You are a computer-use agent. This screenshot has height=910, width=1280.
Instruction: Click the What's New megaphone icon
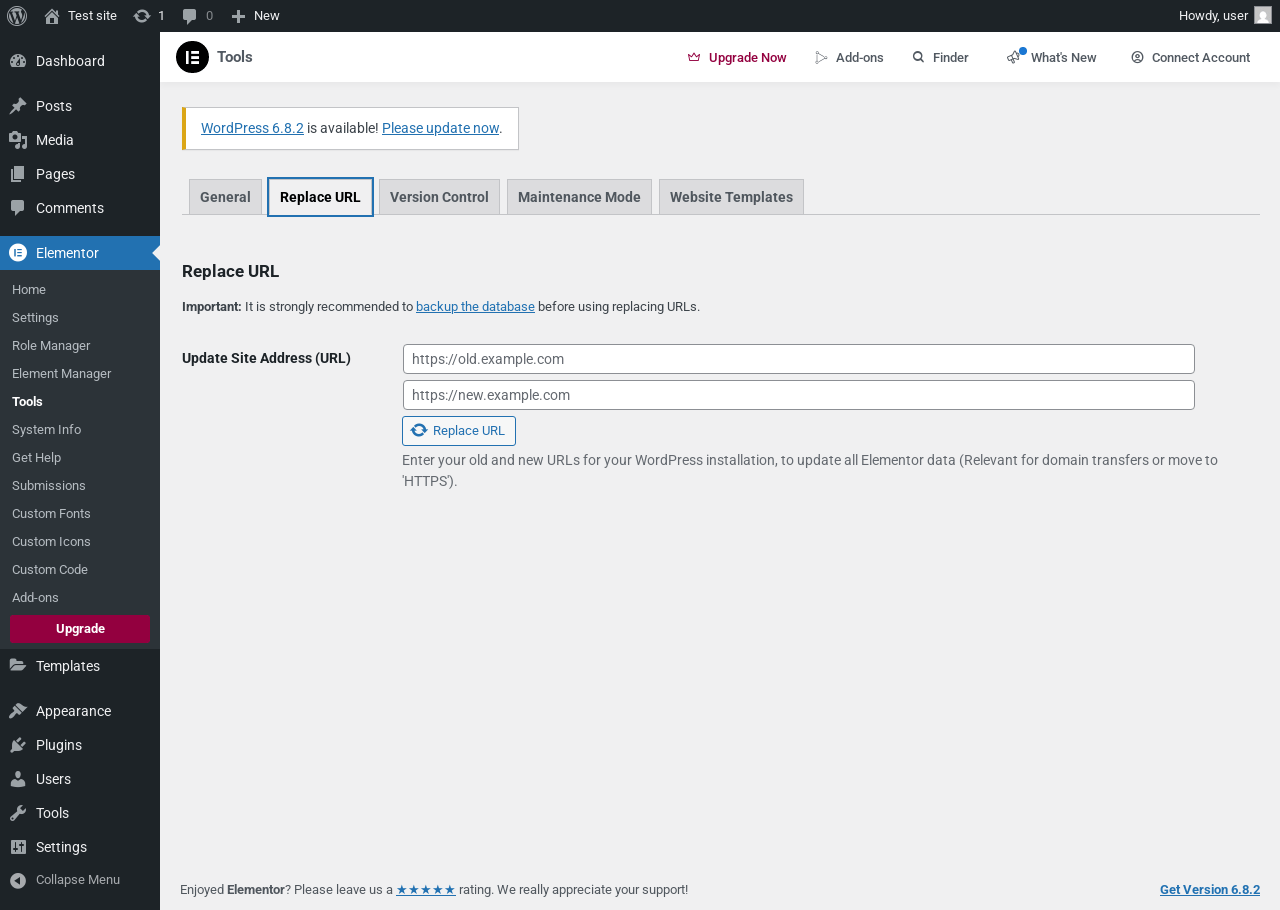tap(1015, 57)
